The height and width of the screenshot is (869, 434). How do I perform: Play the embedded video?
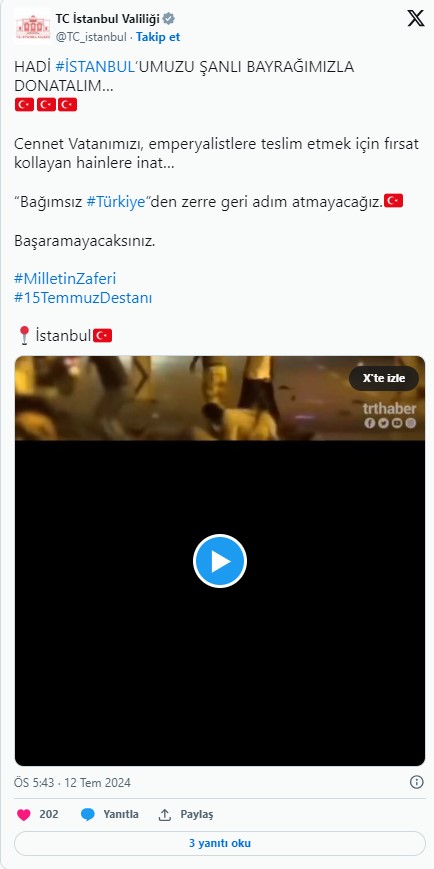coord(219,561)
